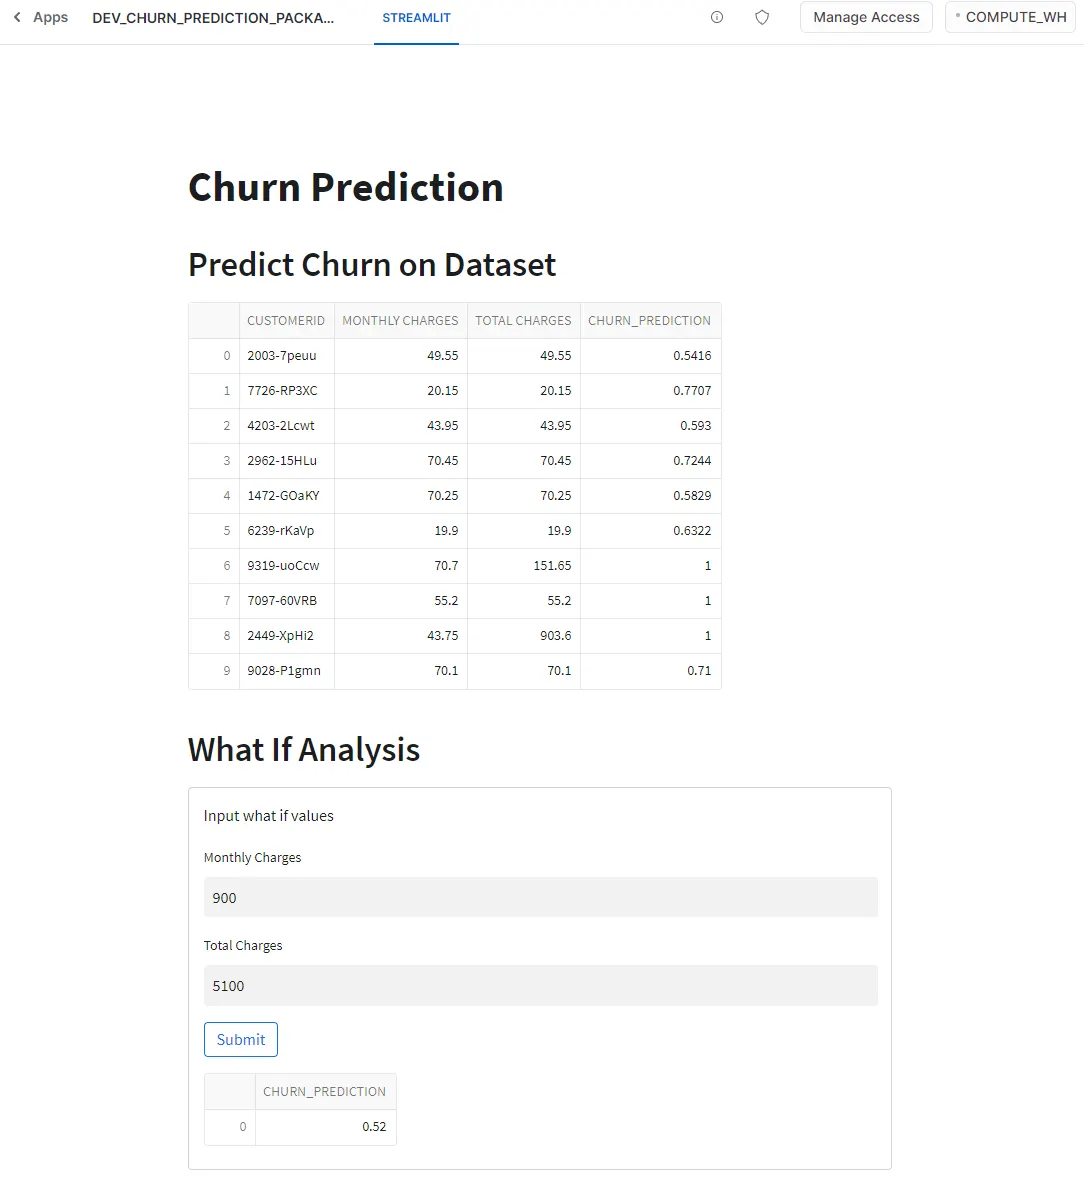The image size is (1084, 1200).
Task: Select the MONTHLY CHARGES column header
Action: coord(399,320)
